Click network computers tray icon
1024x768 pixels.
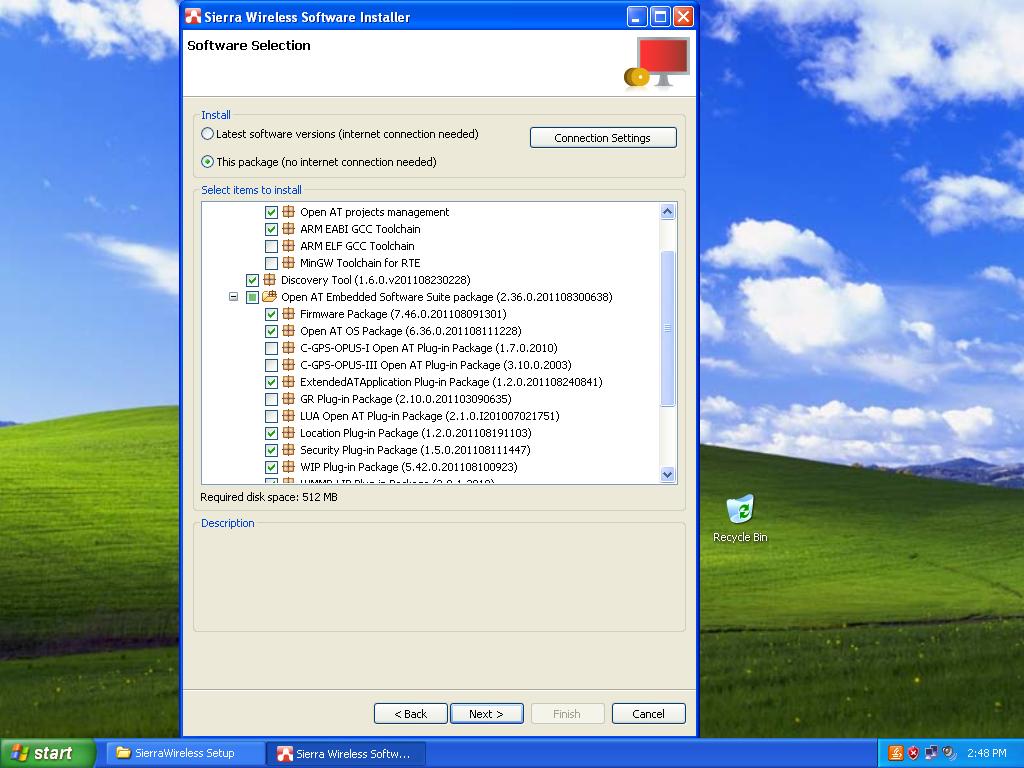pos(931,753)
